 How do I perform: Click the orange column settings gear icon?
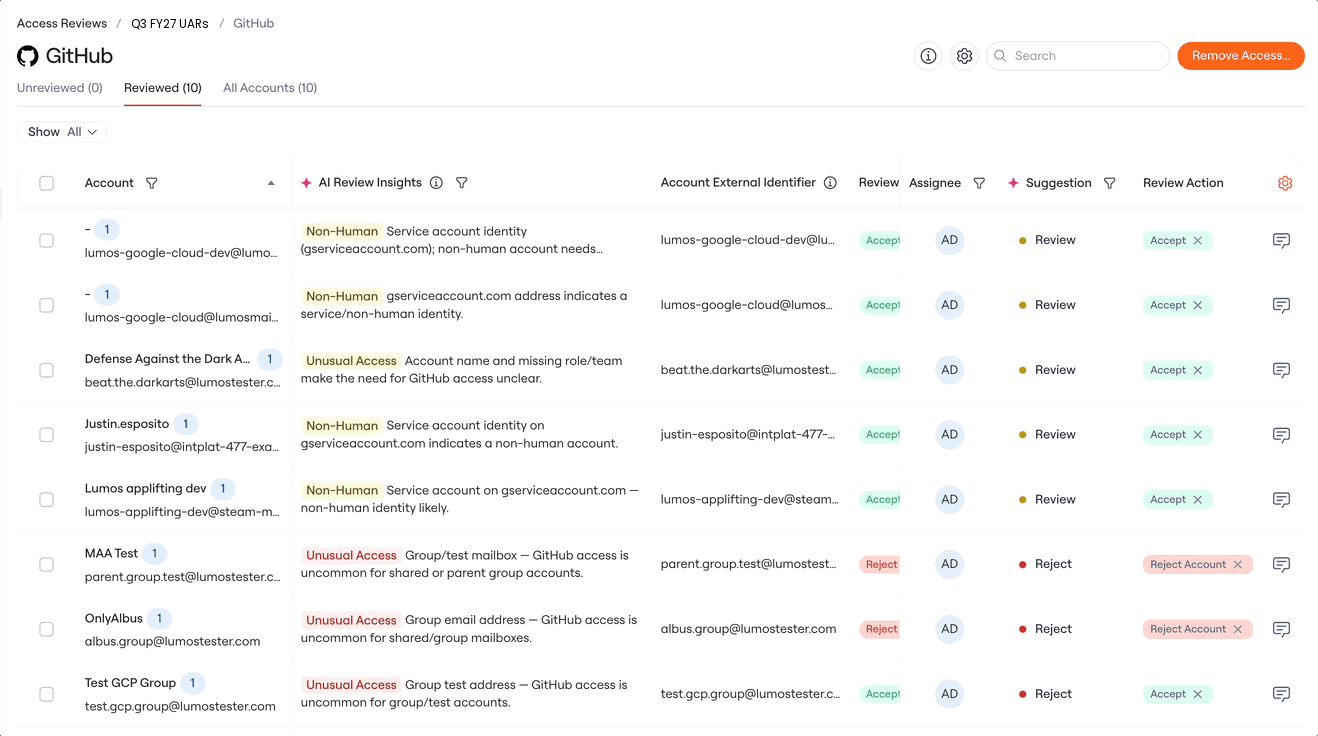point(1285,183)
